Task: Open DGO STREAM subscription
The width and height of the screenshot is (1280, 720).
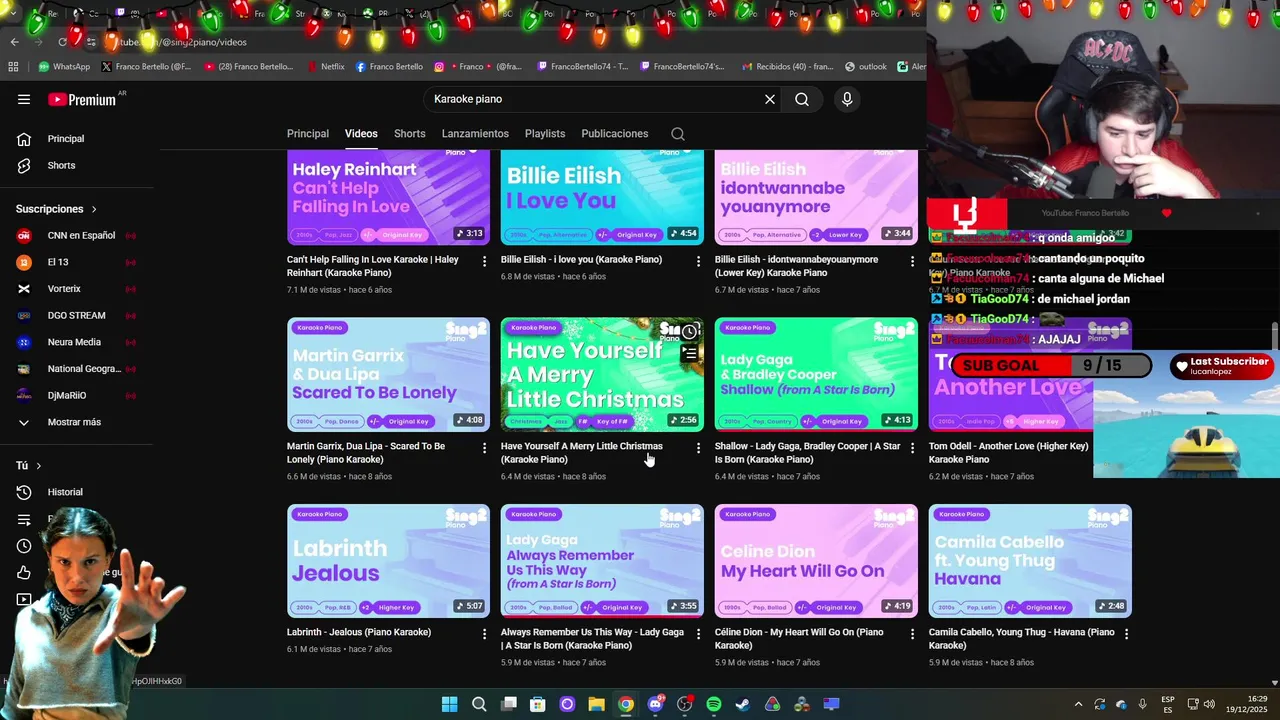Action: pos(77,315)
